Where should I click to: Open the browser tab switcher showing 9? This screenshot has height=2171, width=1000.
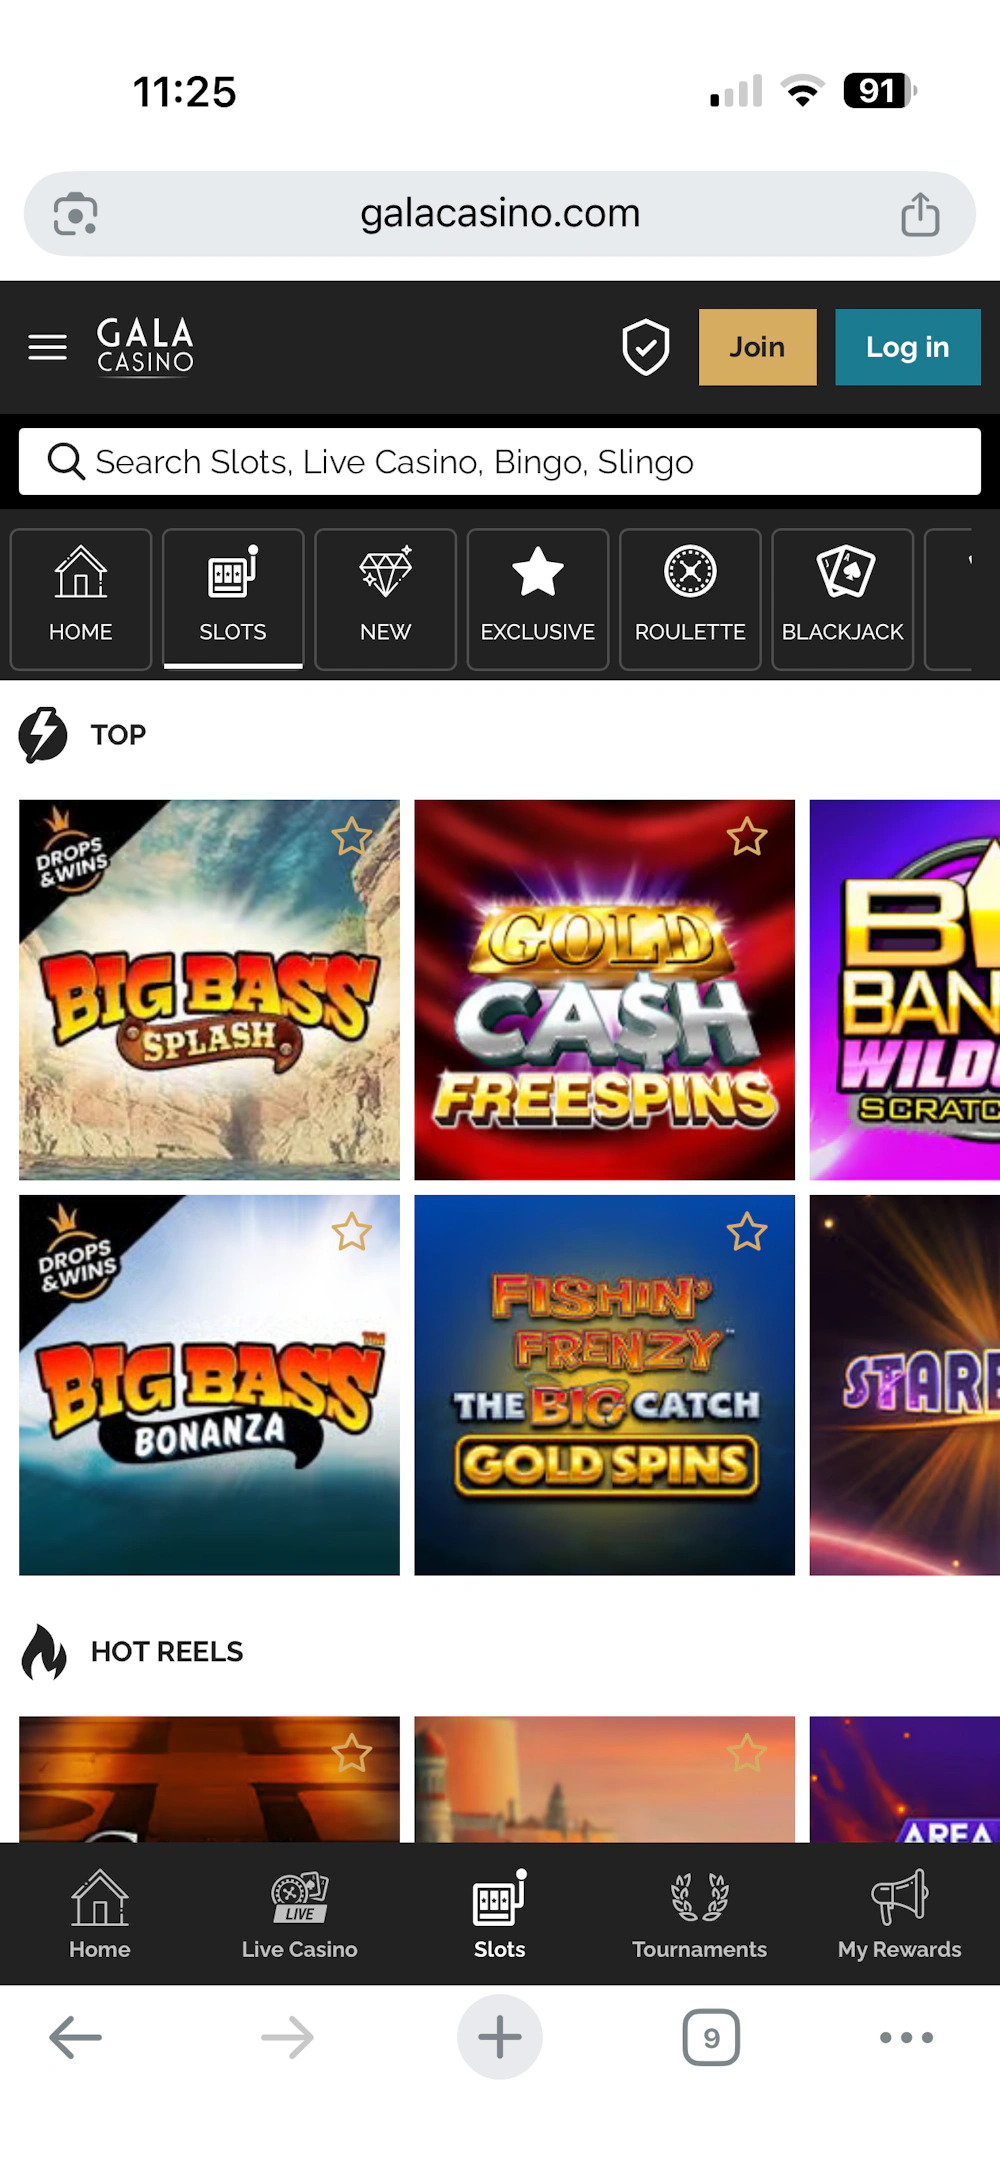[711, 2037]
